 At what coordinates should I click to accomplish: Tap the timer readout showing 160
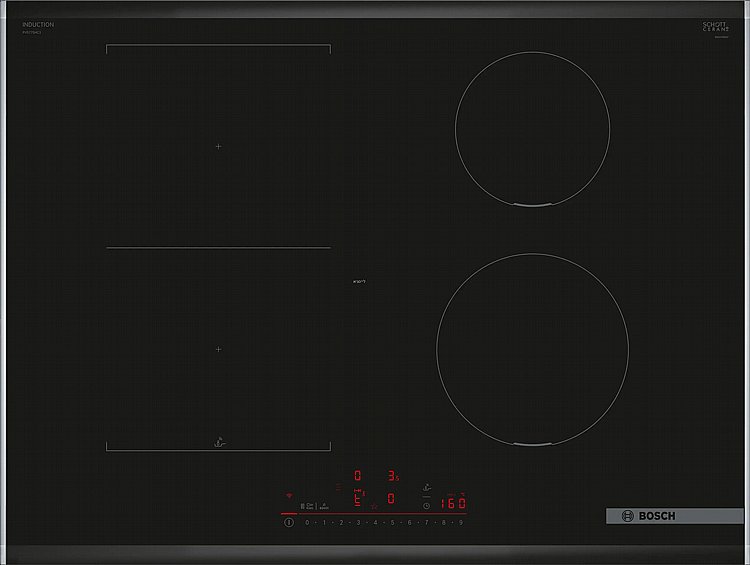click(x=455, y=504)
